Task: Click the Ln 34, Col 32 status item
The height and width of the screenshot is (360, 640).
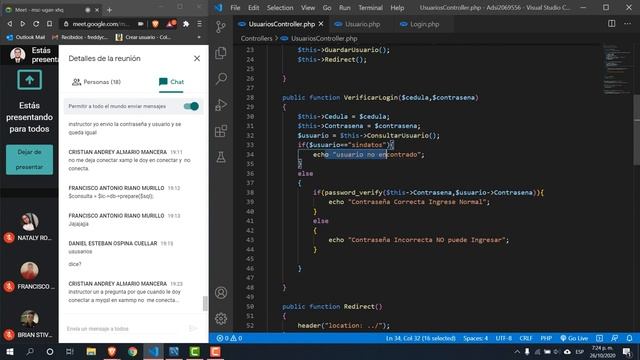Action: (x=420, y=338)
